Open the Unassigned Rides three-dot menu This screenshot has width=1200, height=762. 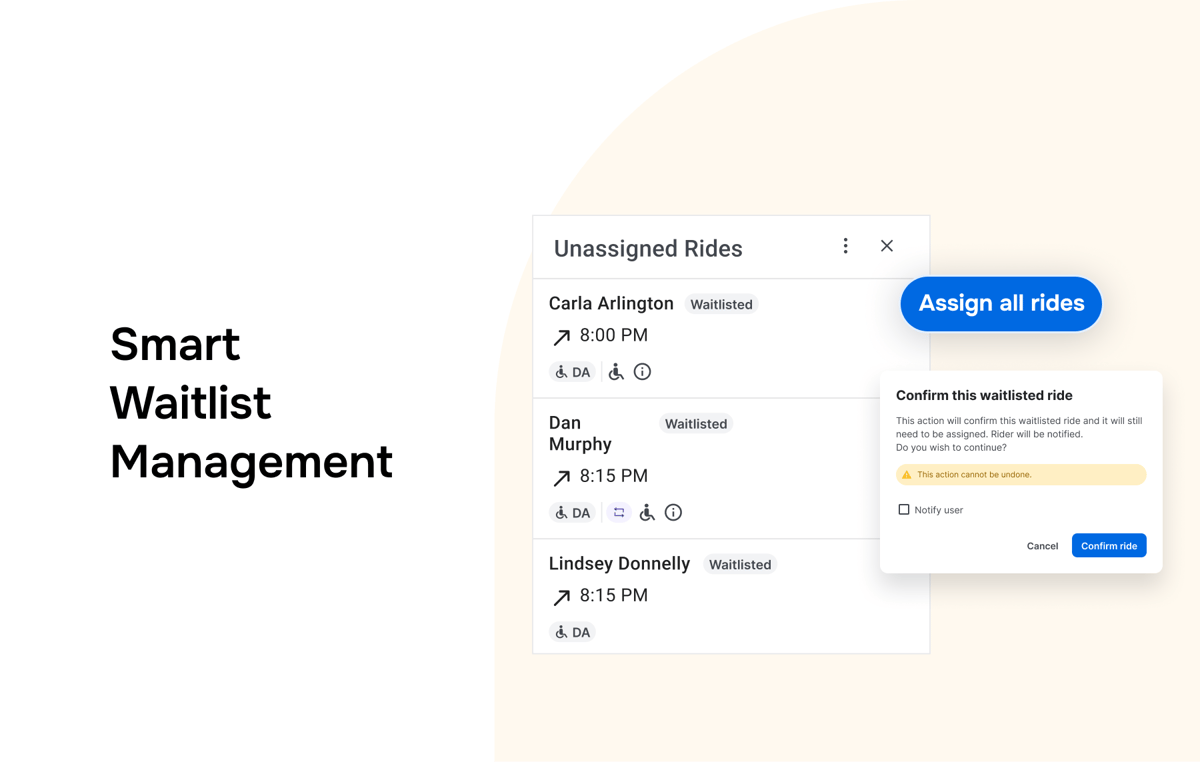tap(845, 246)
